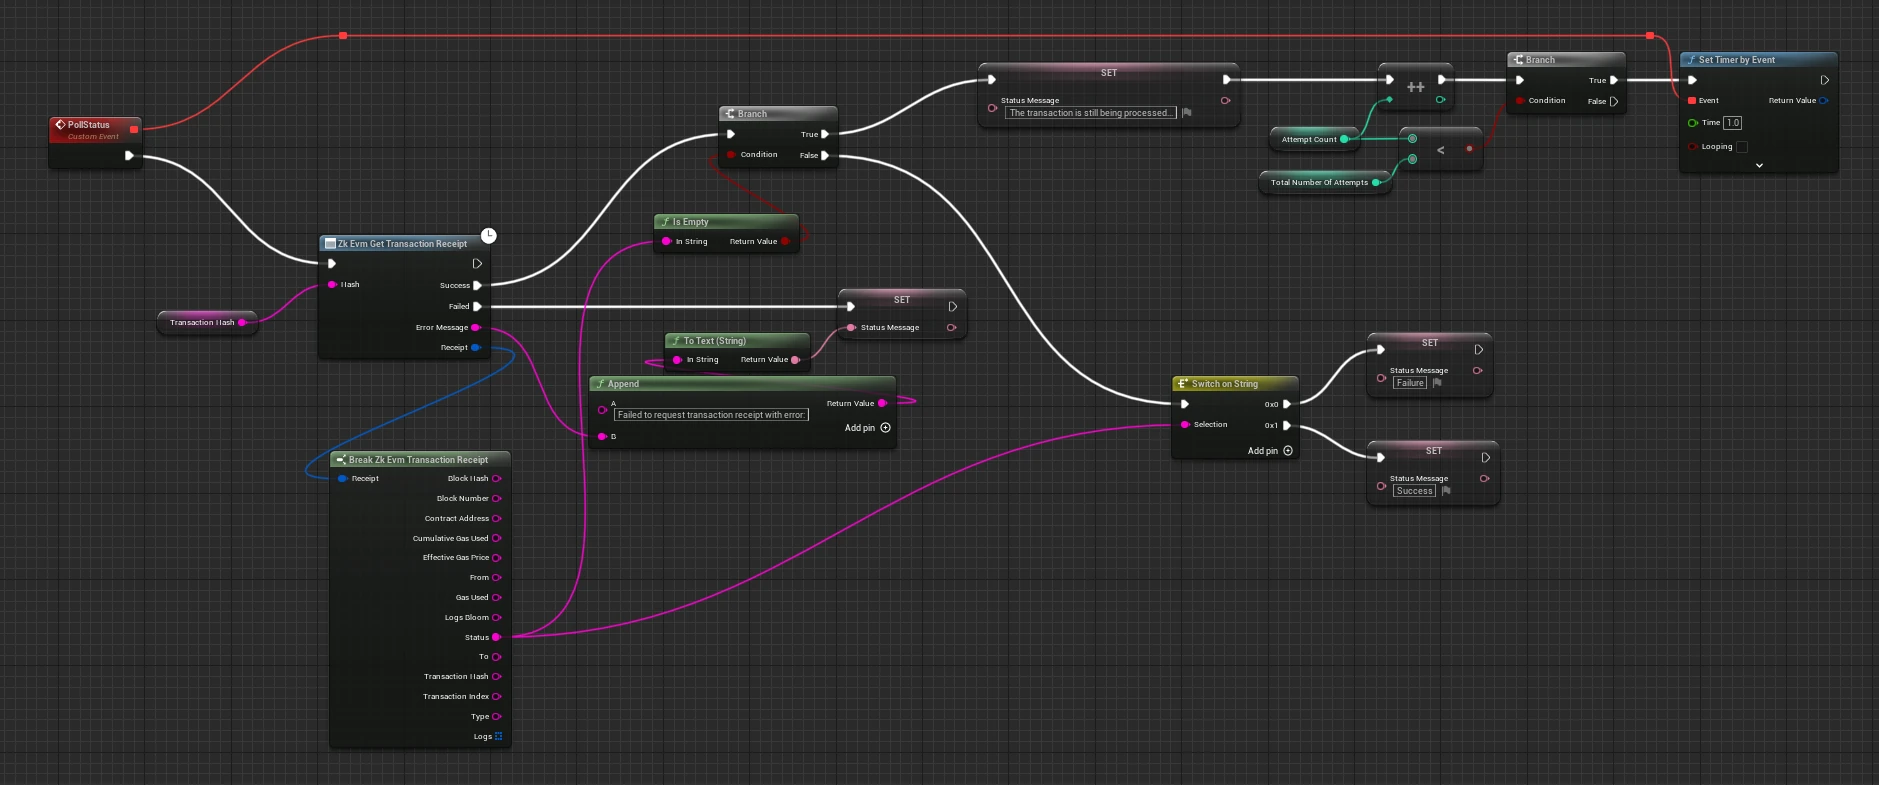Click the False exec pin on the left Branch node
Image resolution: width=1879 pixels, height=785 pixels.
825,155
